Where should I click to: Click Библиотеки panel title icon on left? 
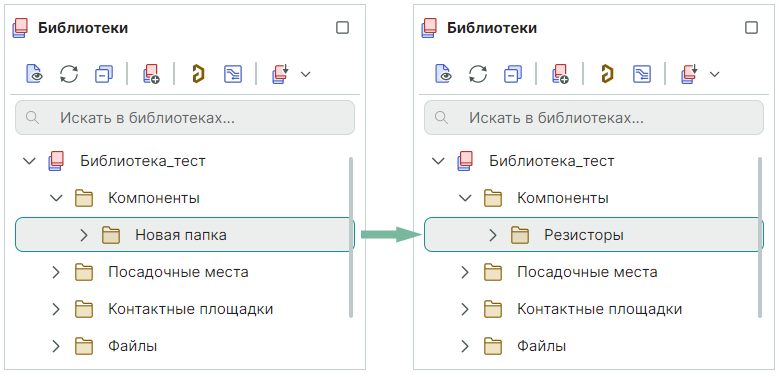click(x=20, y=28)
